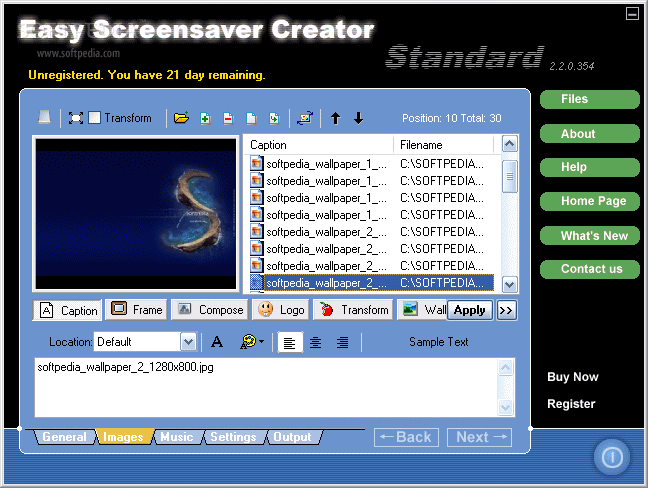Select the Wall tab
Viewport: 648px width, 488px height.
coord(422,309)
